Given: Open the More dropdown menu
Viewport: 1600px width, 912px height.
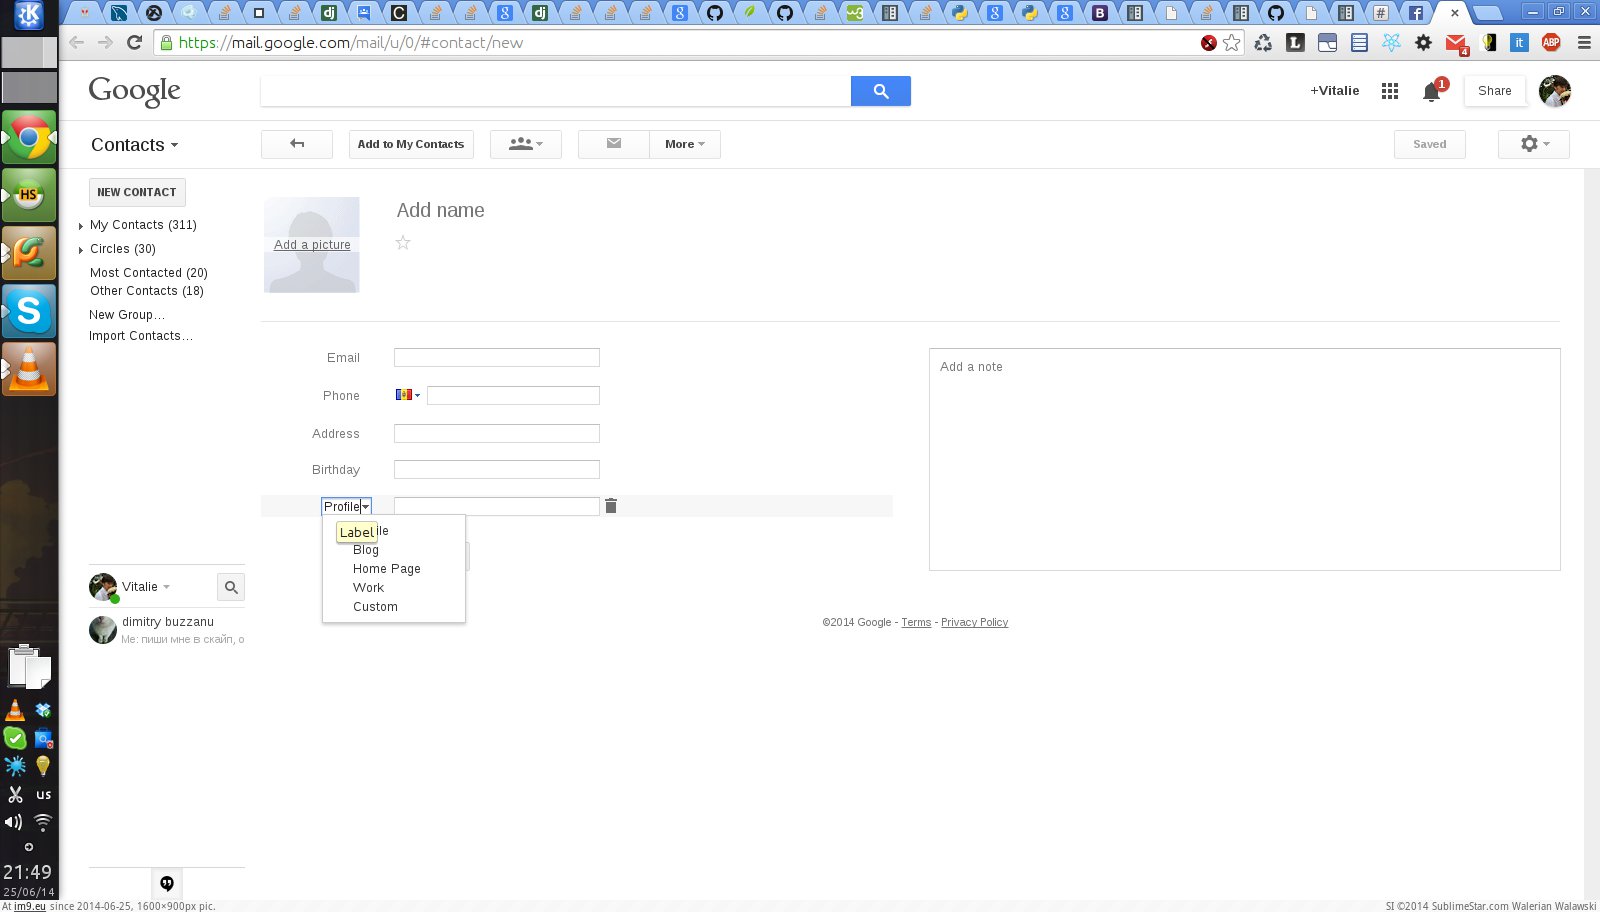Looking at the screenshot, I should pos(684,144).
